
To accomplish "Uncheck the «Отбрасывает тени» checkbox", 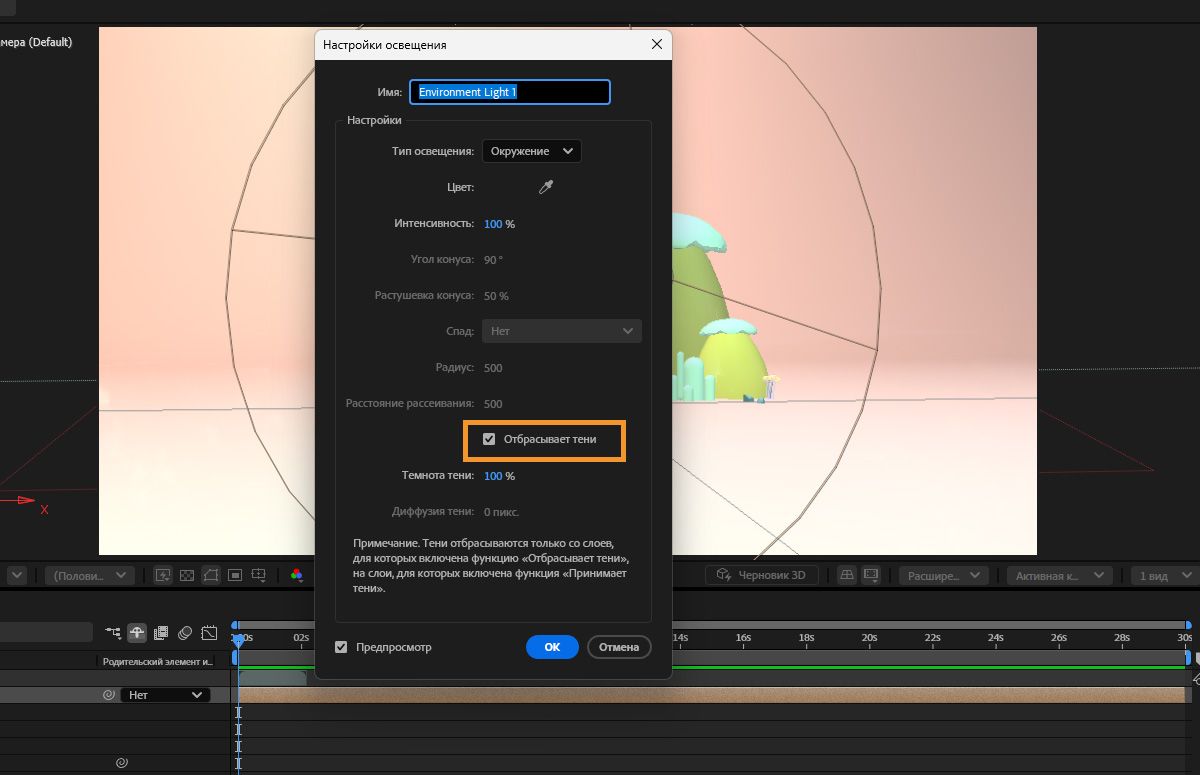I will [x=489, y=439].
